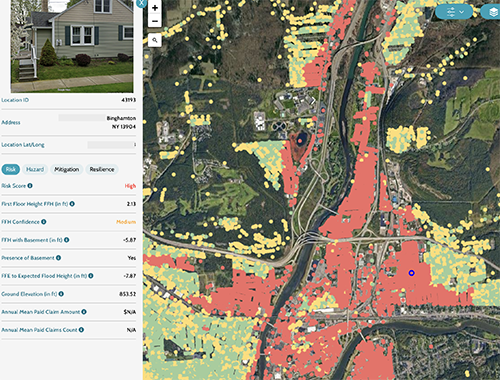Click the flood height difference value -7.87
This screenshot has height=380, width=500.
pos(129,276)
